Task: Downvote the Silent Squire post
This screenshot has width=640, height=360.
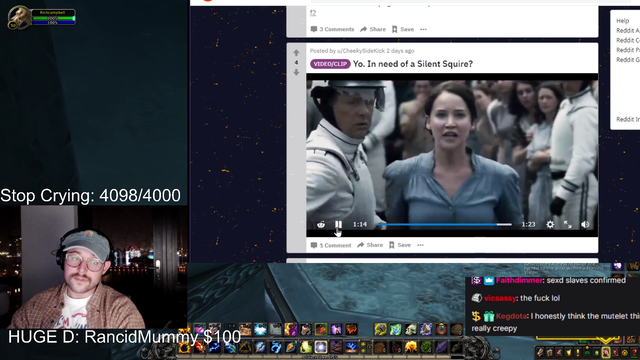Action: click(296, 72)
